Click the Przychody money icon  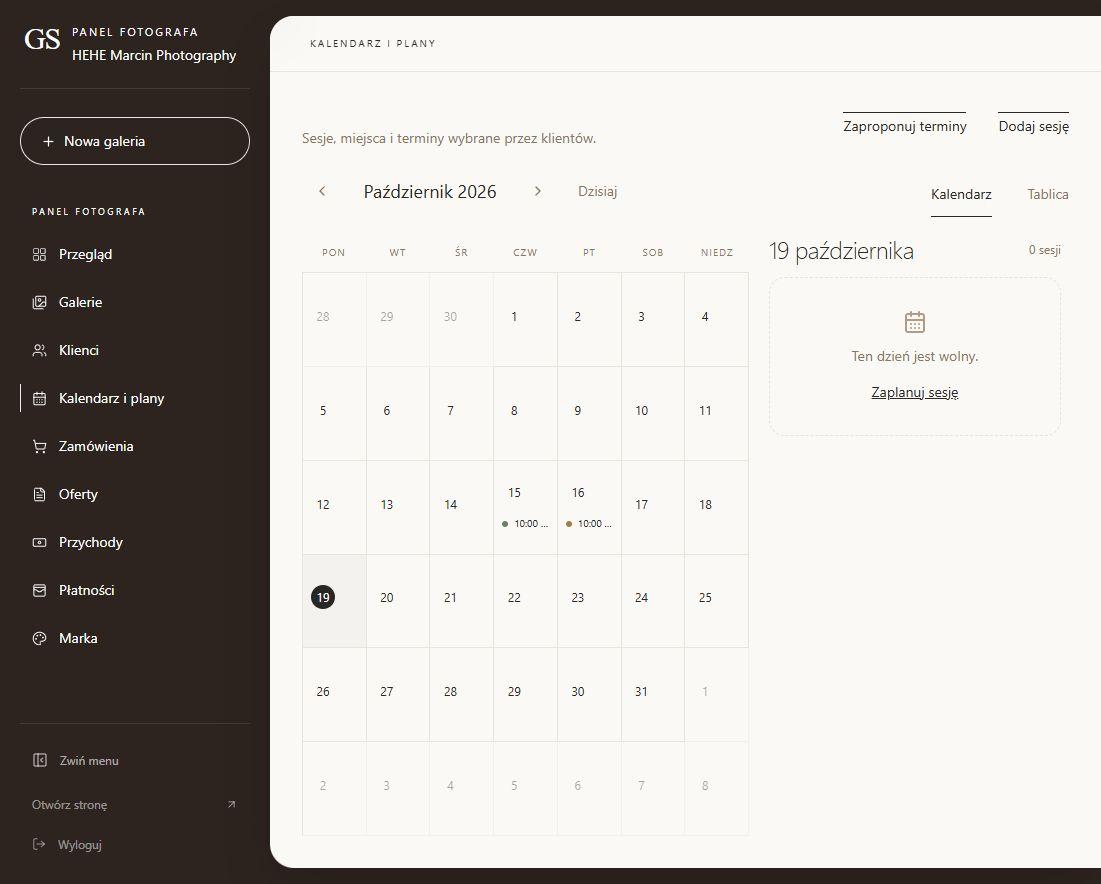(39, 543)
